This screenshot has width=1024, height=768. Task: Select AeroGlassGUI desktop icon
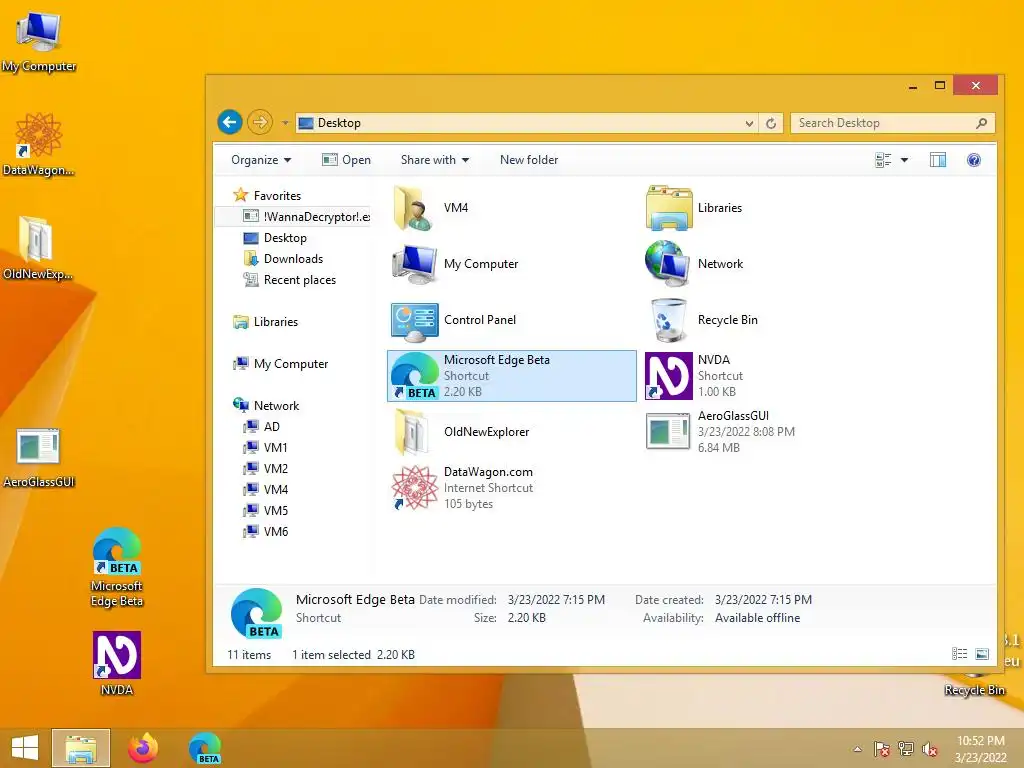(x=39, y=457)
